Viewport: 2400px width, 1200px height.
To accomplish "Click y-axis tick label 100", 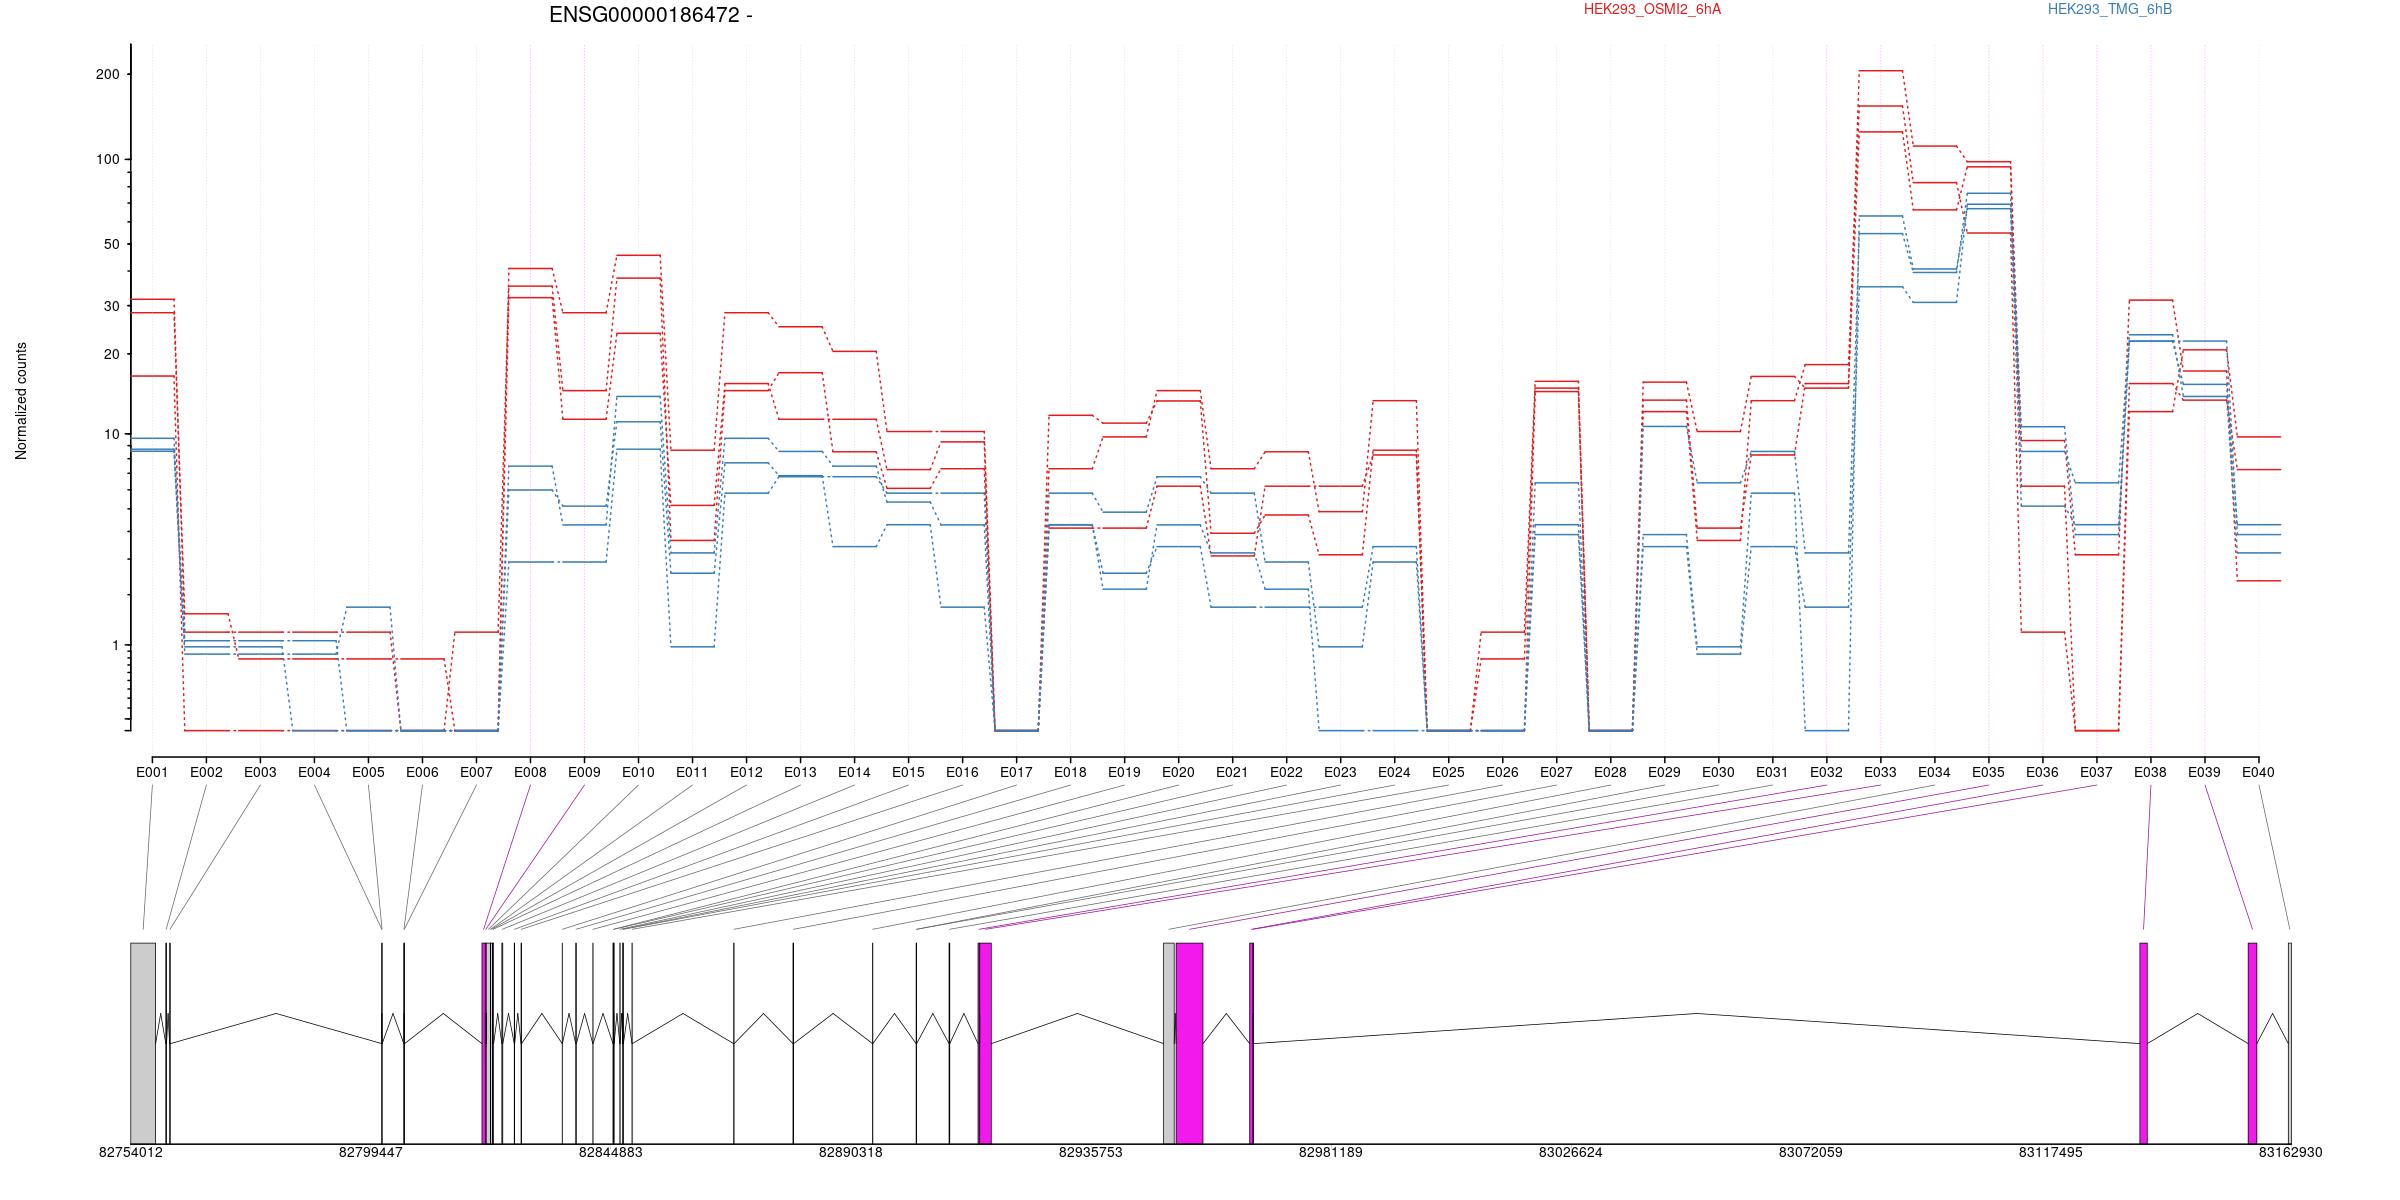I will pos(108,159).
